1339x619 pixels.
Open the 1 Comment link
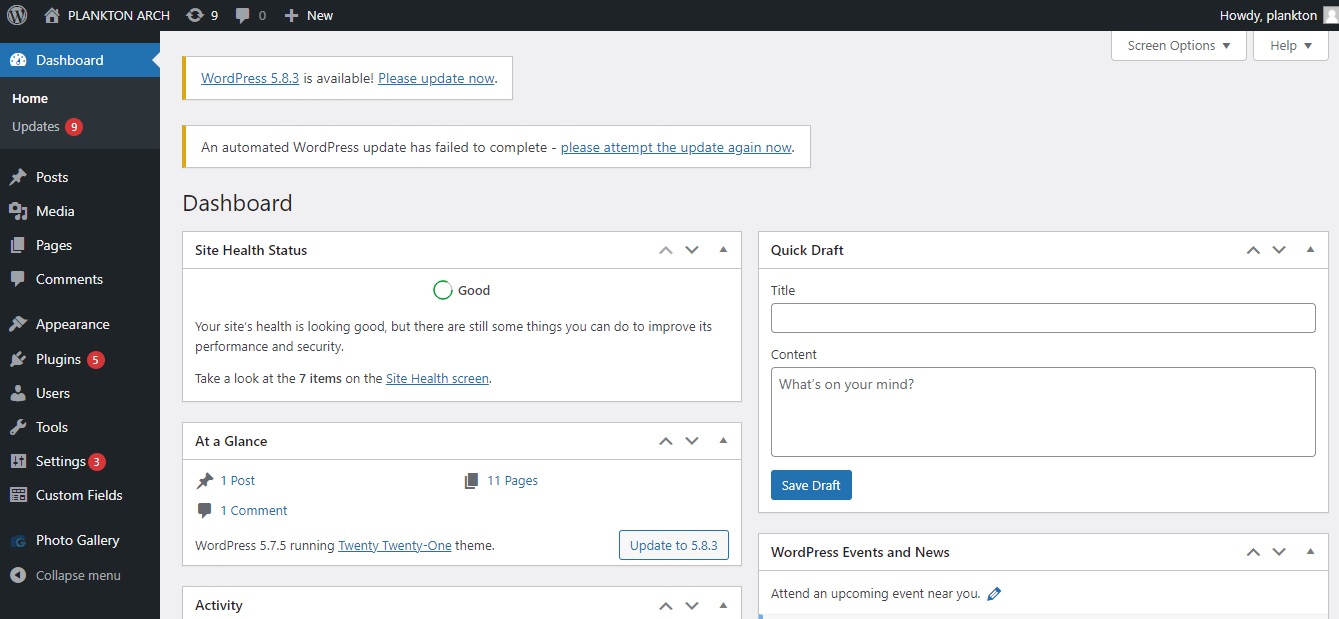(x=254, y=511)
